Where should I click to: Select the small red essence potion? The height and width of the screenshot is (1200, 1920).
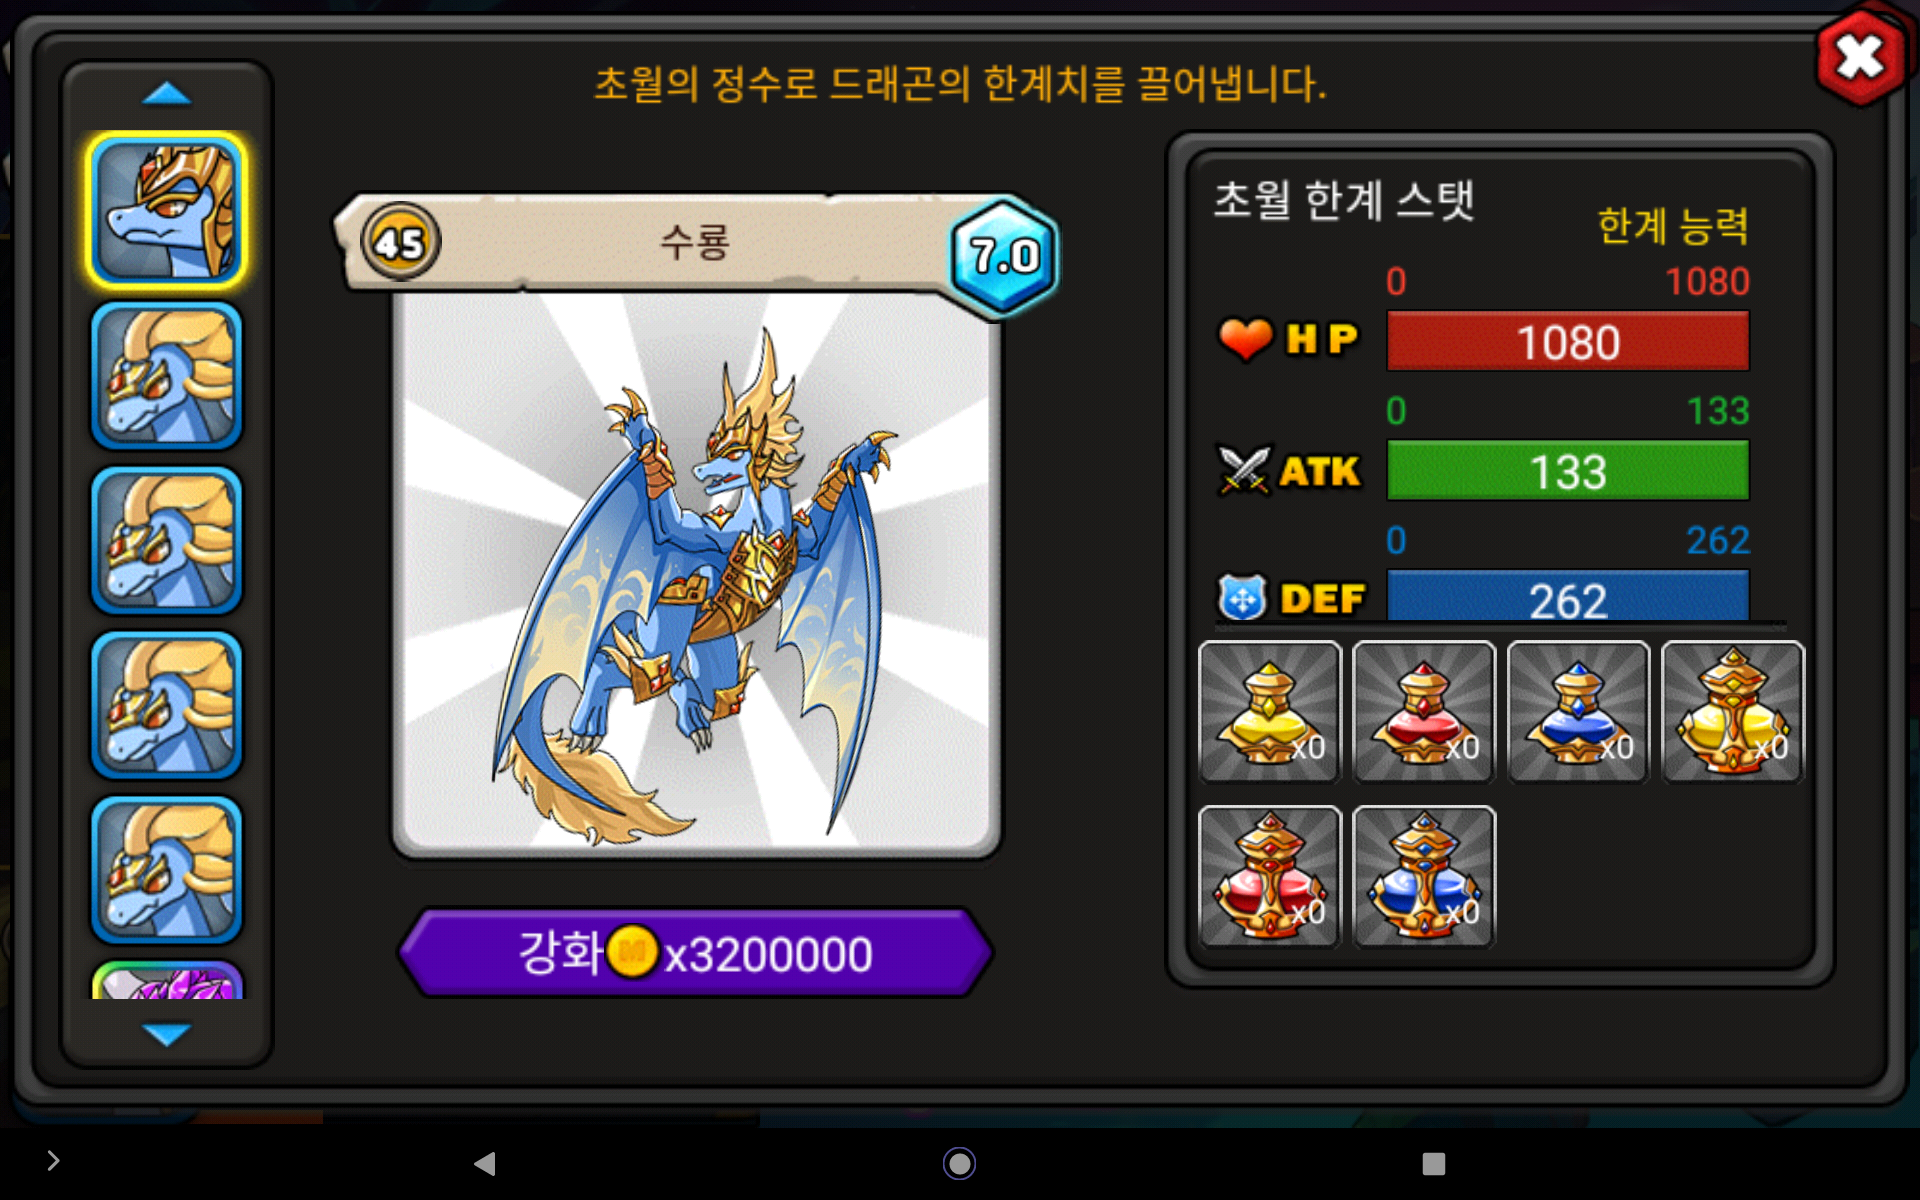(x=1424, y=712)
